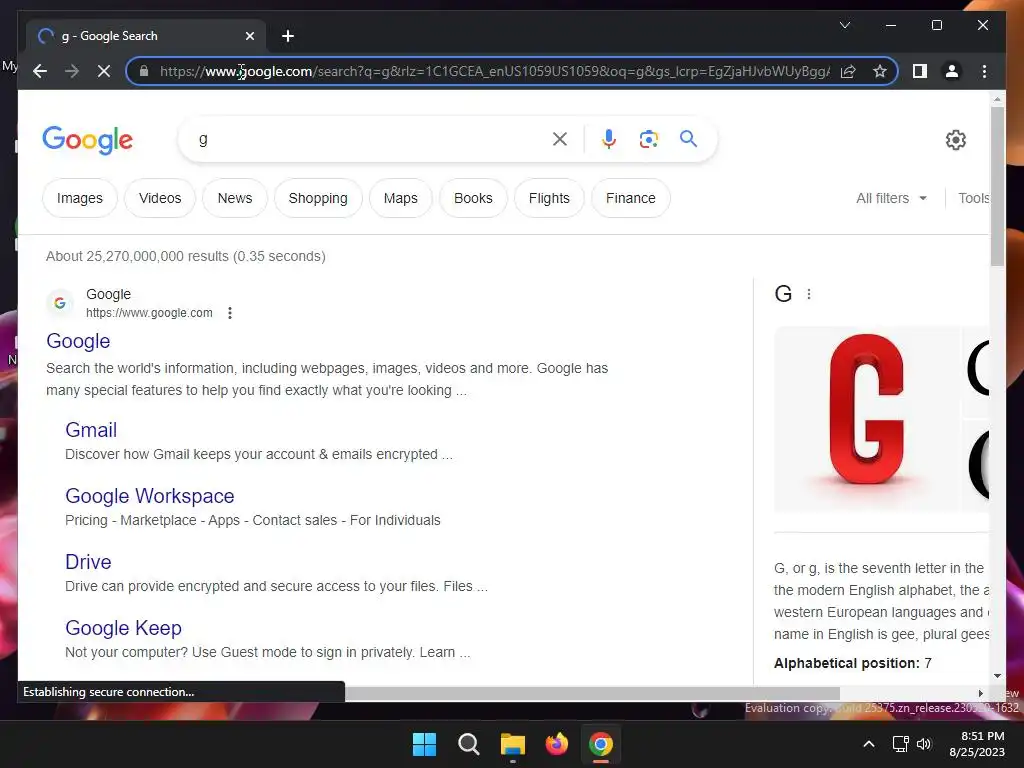Open the volume tray icon

[x=923, y=744]
